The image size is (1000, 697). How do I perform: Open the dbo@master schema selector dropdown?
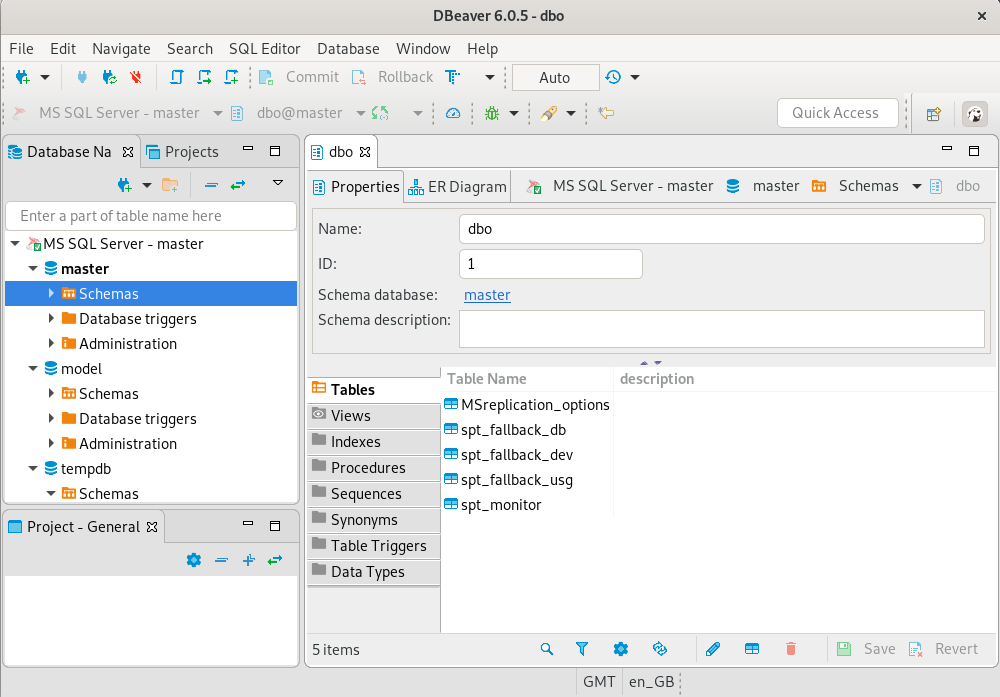click(x=360, y=113)
